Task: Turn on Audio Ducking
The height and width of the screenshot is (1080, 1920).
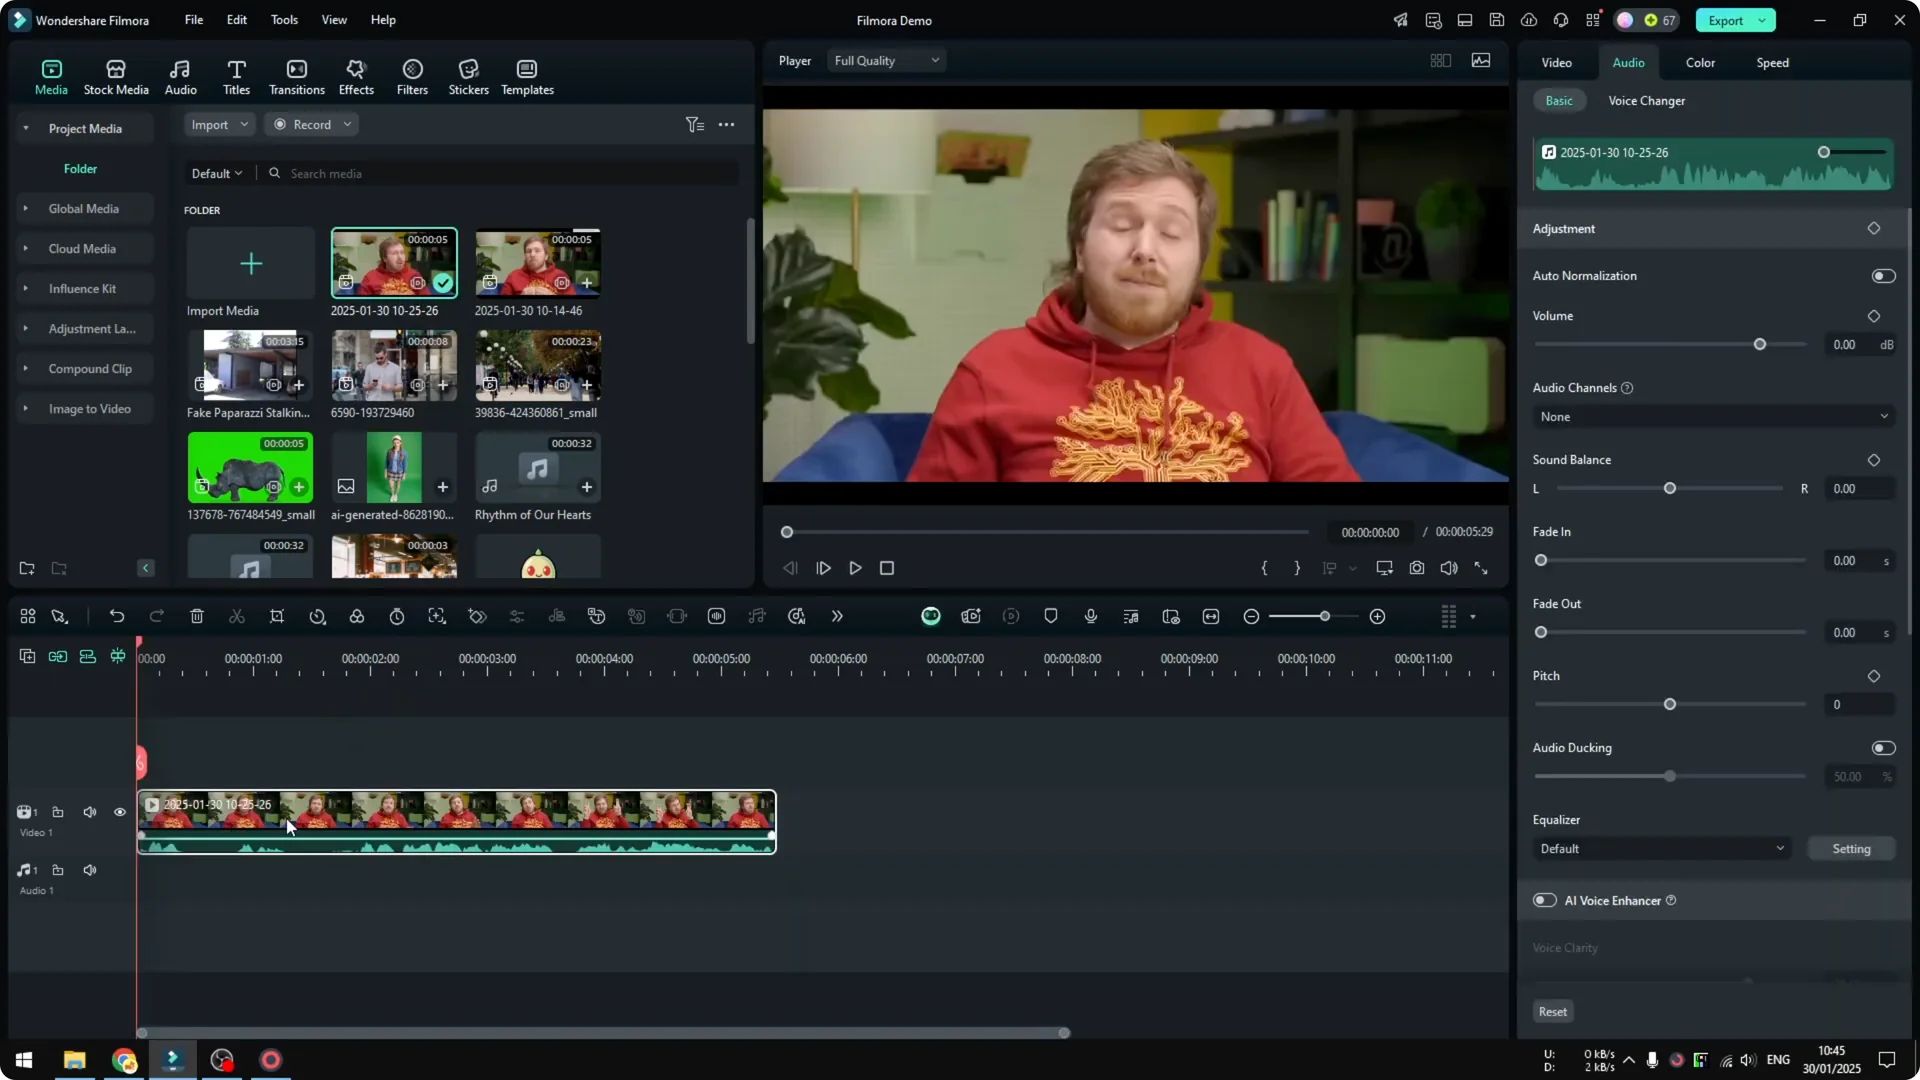Action: click(x=1882, y=747)
